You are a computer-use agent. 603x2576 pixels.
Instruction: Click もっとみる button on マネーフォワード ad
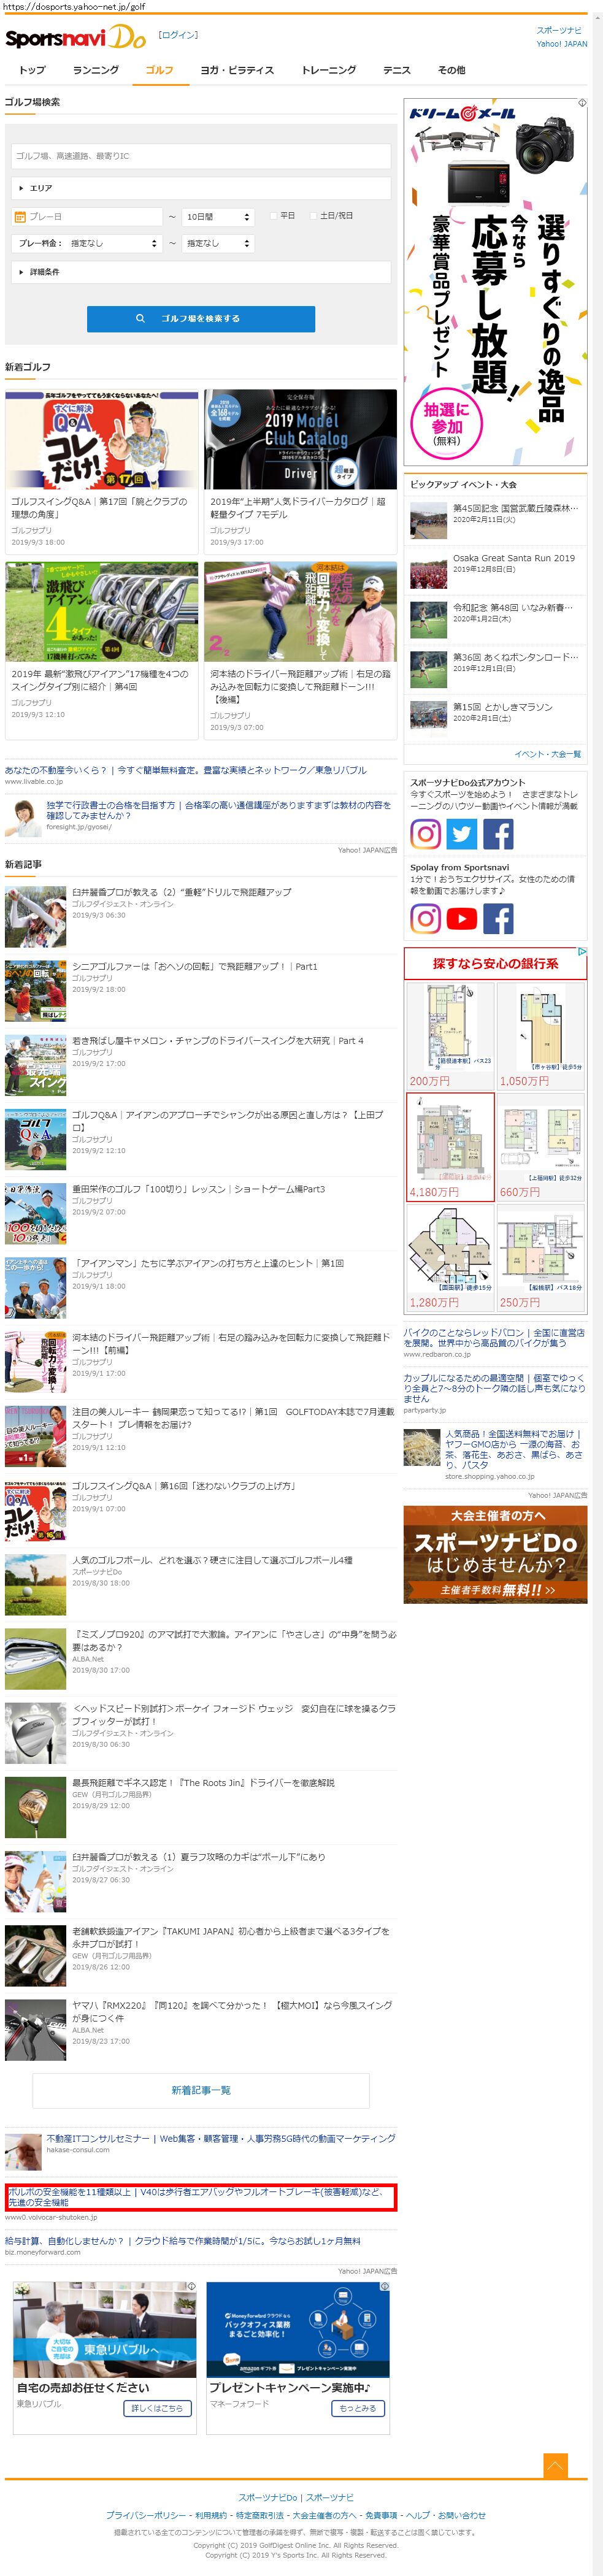358,2409
